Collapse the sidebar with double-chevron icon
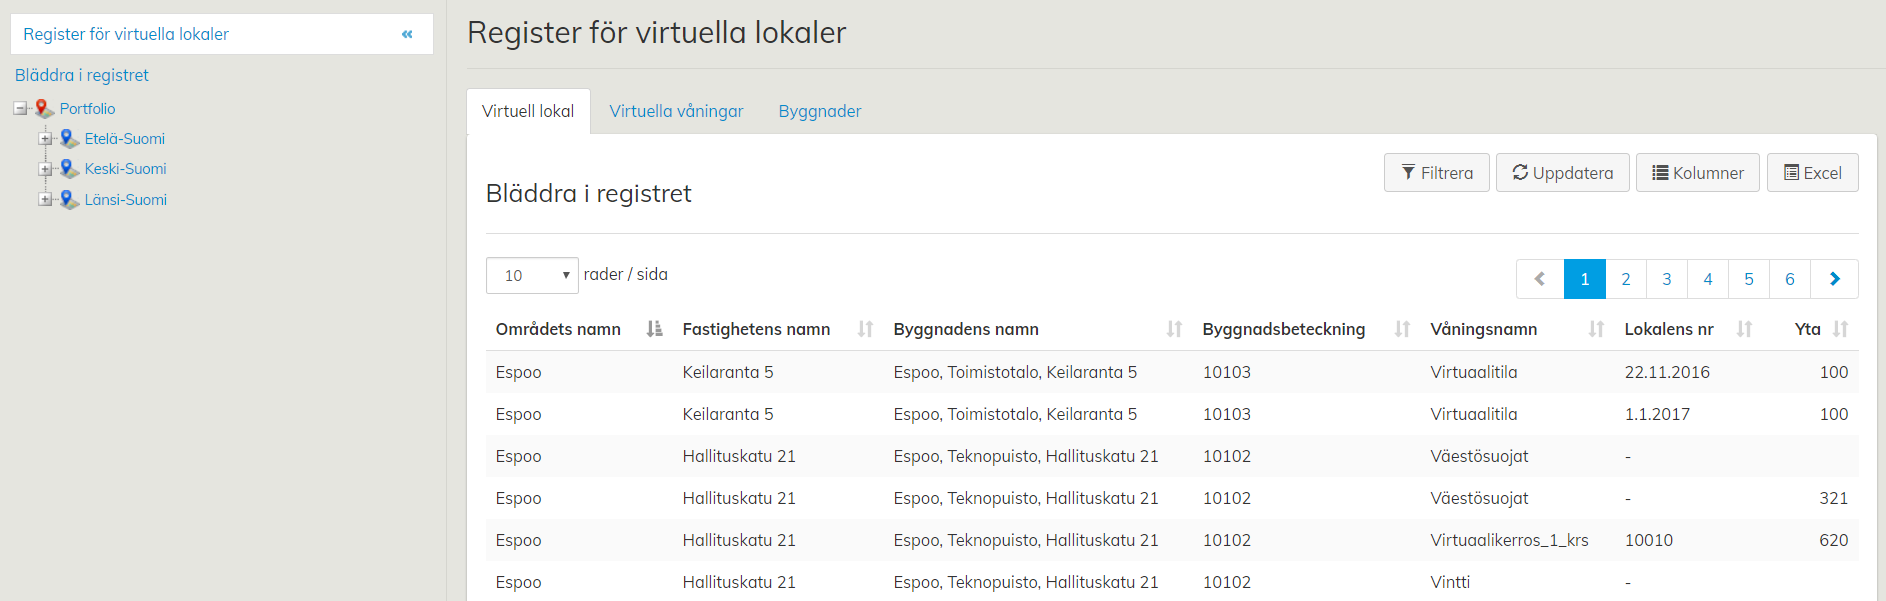The height and width of the screenshot is (601, 1886). pos(407,34)
